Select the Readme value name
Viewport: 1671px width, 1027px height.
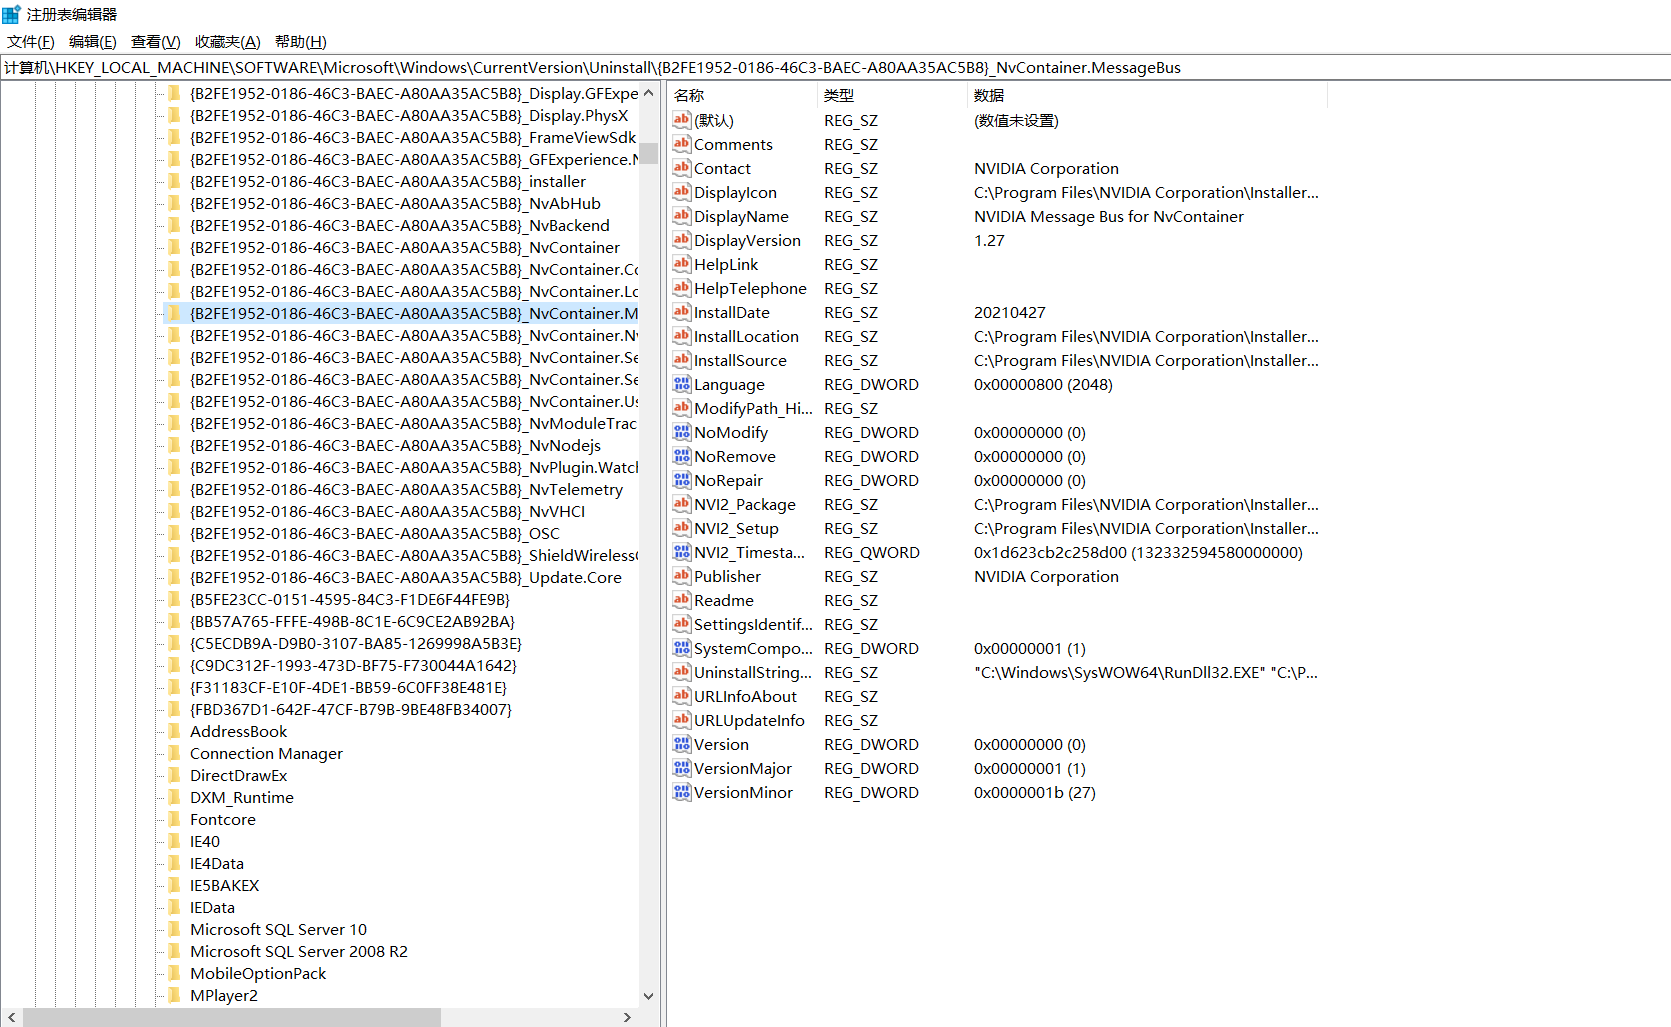[724, 600]
